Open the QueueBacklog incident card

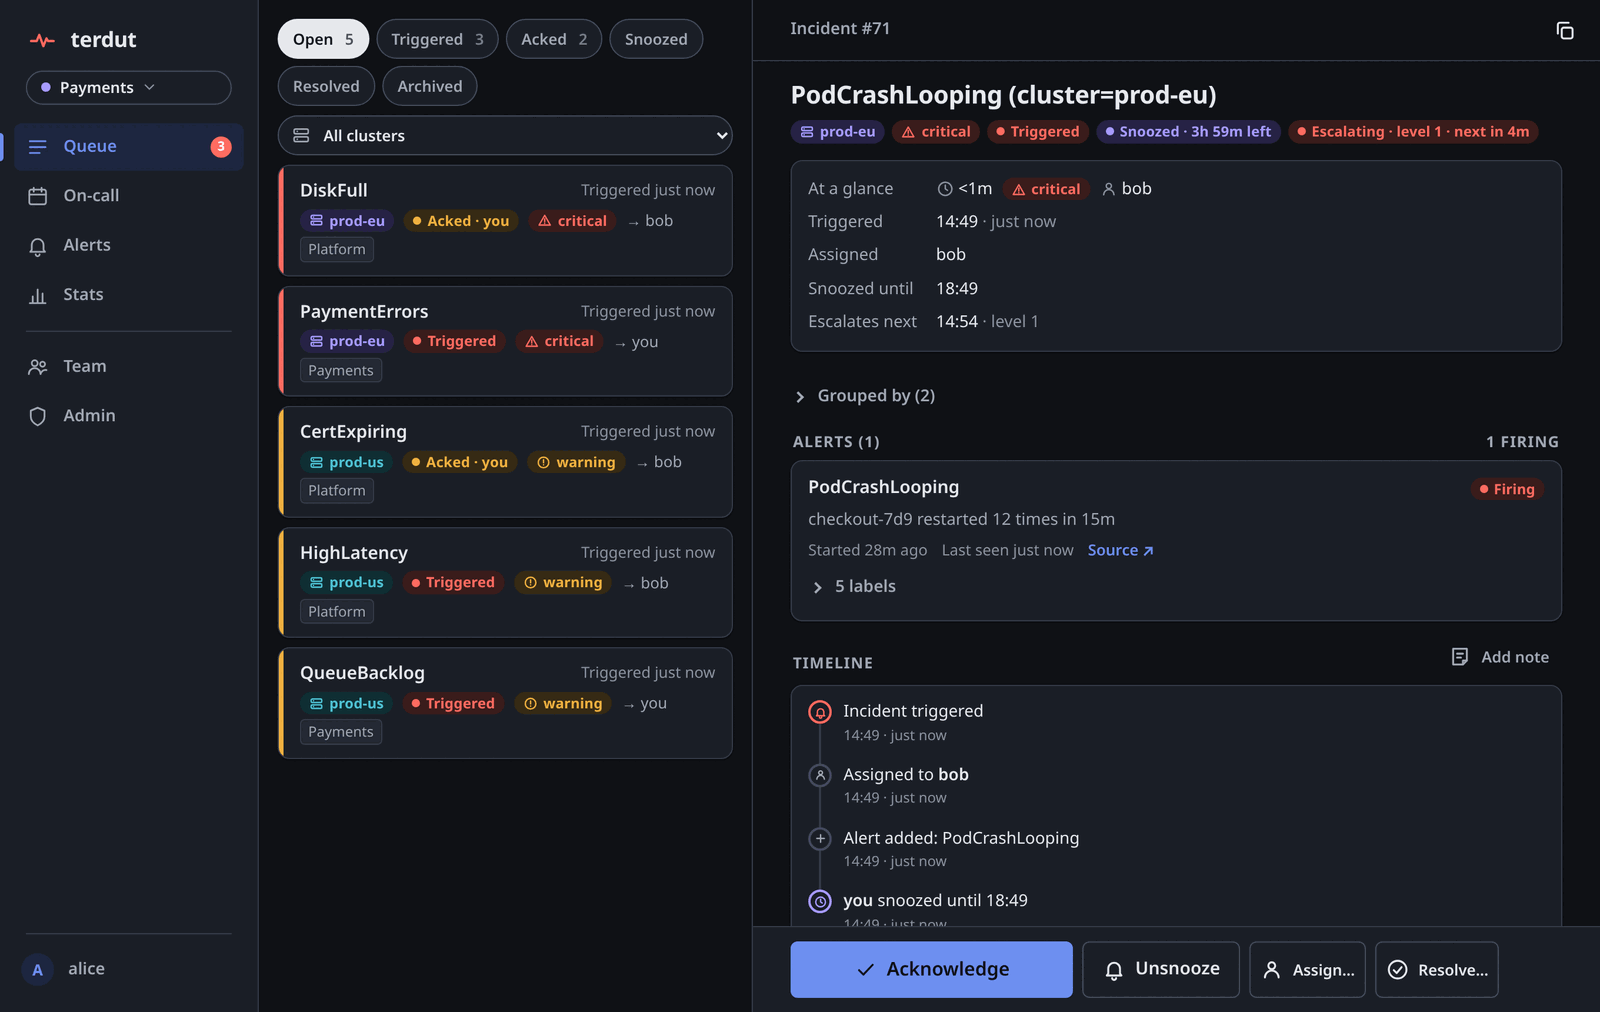point(505,703)
